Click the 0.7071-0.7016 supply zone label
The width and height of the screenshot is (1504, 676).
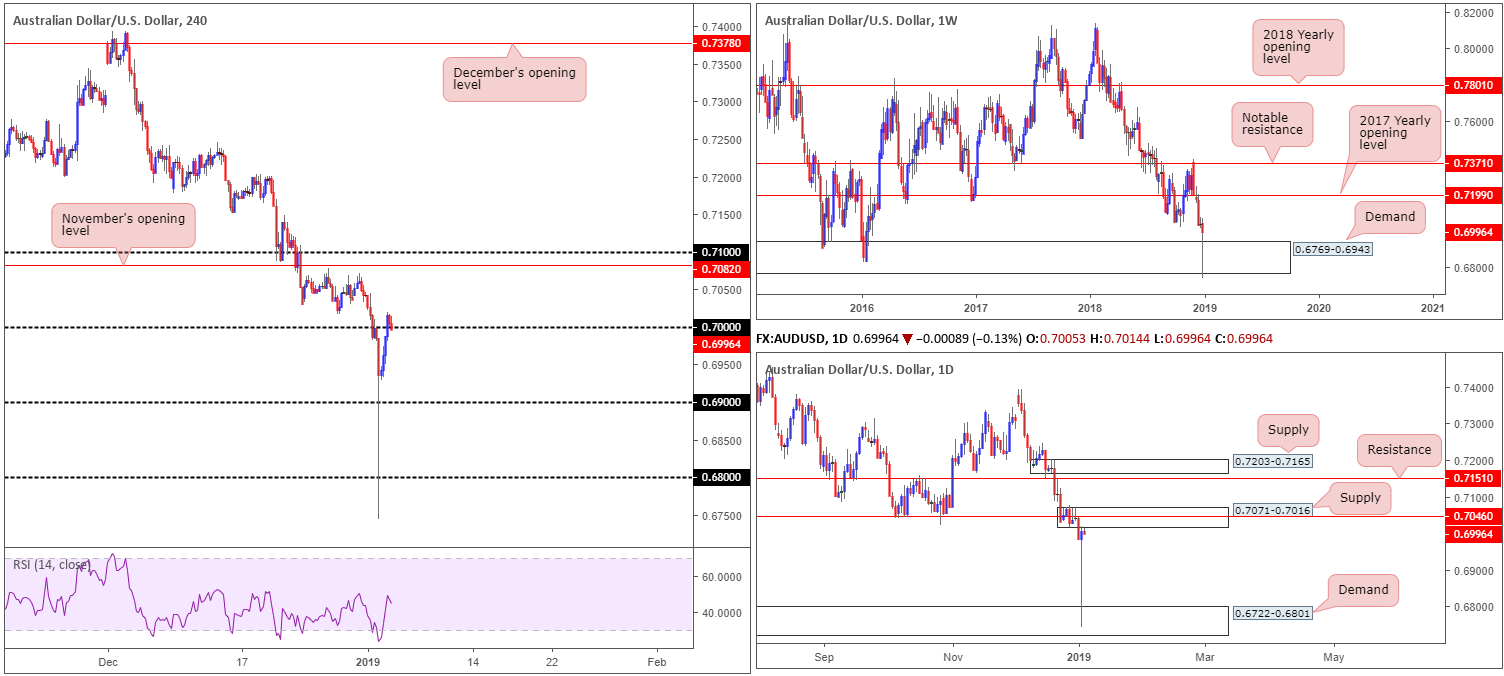1272,510
